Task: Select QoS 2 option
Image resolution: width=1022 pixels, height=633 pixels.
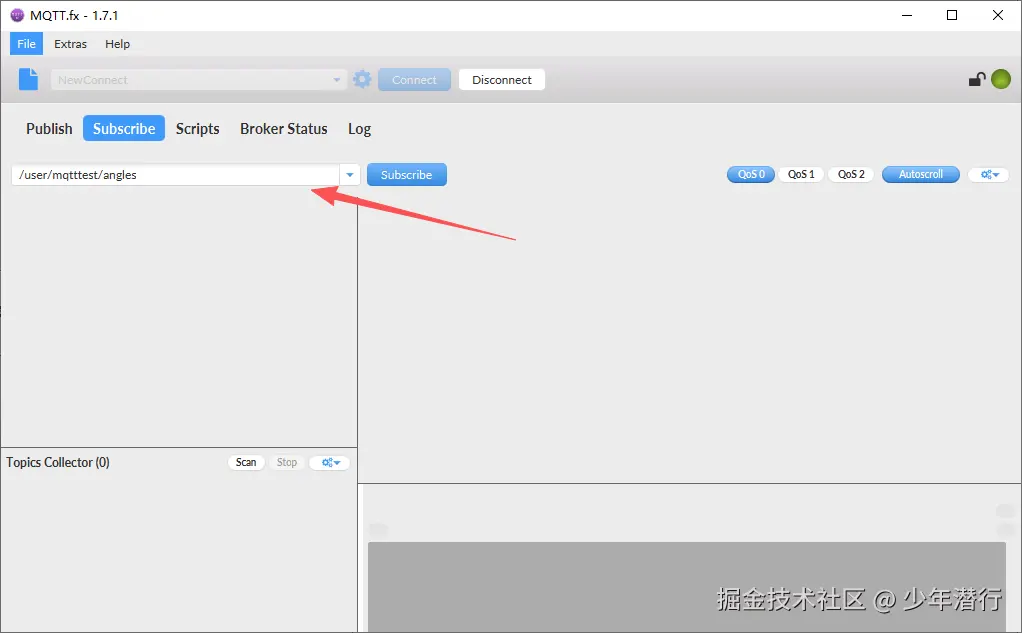Action: tap(851, 175)
